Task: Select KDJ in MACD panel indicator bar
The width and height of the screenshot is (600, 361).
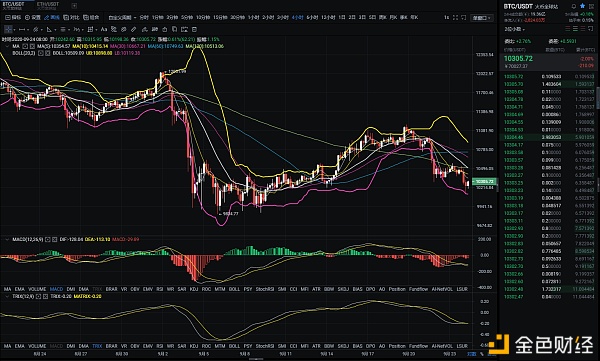Action: pos(194,289)
